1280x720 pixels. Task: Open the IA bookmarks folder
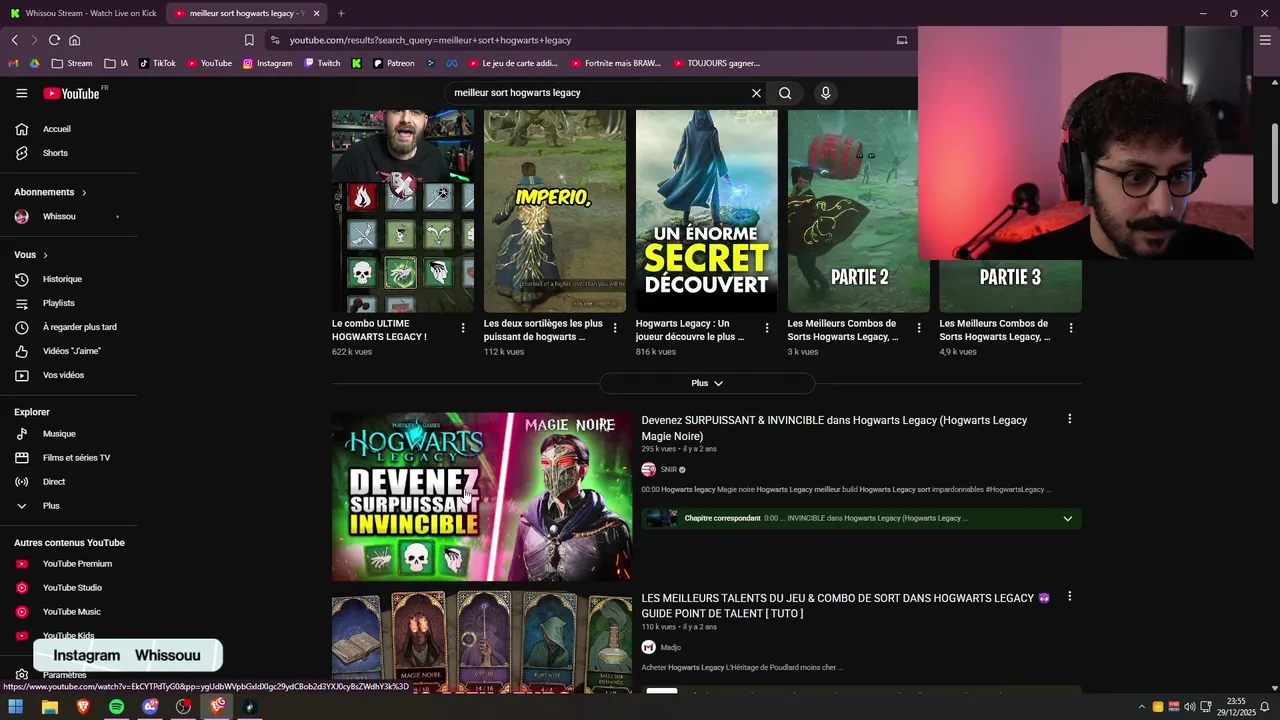(117, 63)
